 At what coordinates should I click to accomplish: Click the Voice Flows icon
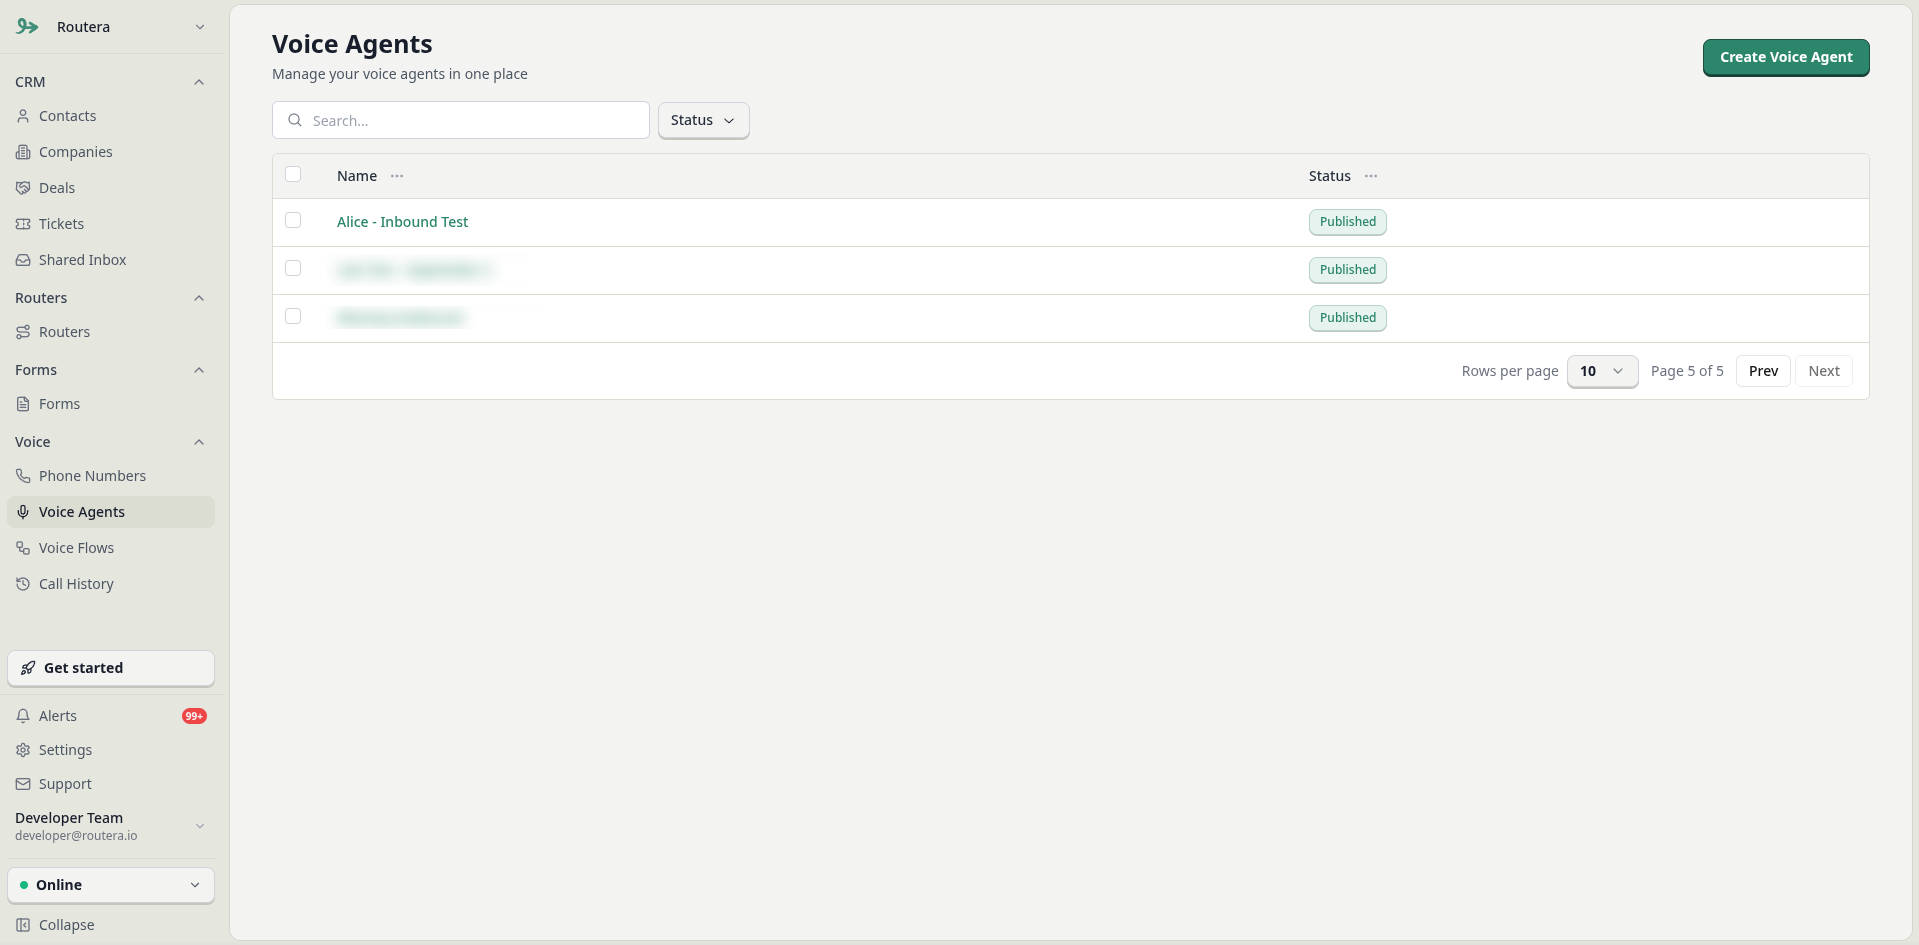coord(23,548)
